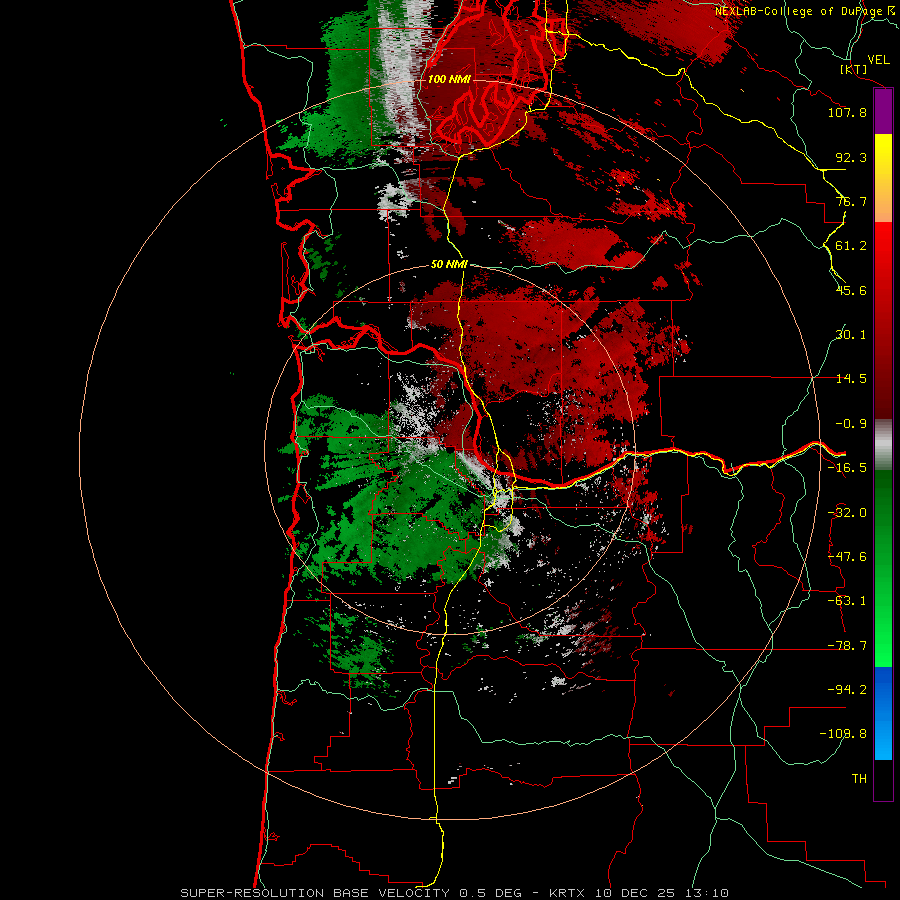The image size is (900, 900).
Task: Click the -32.0 velocity scale value
Action: click(847, 513)
